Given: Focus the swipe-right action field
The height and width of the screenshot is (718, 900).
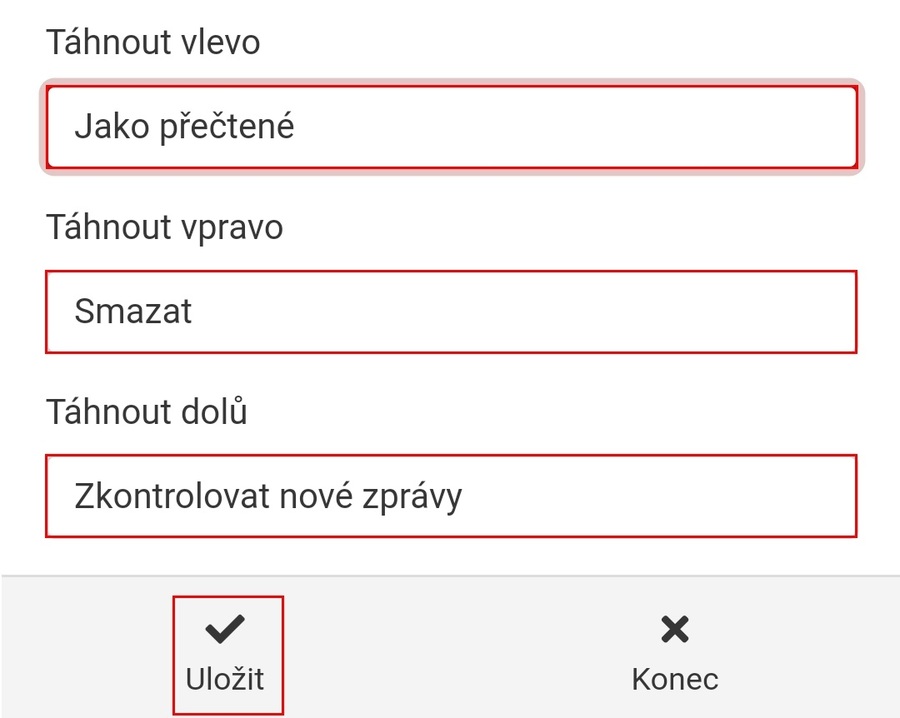Looking at the screenshot, I should coord(451,311).
